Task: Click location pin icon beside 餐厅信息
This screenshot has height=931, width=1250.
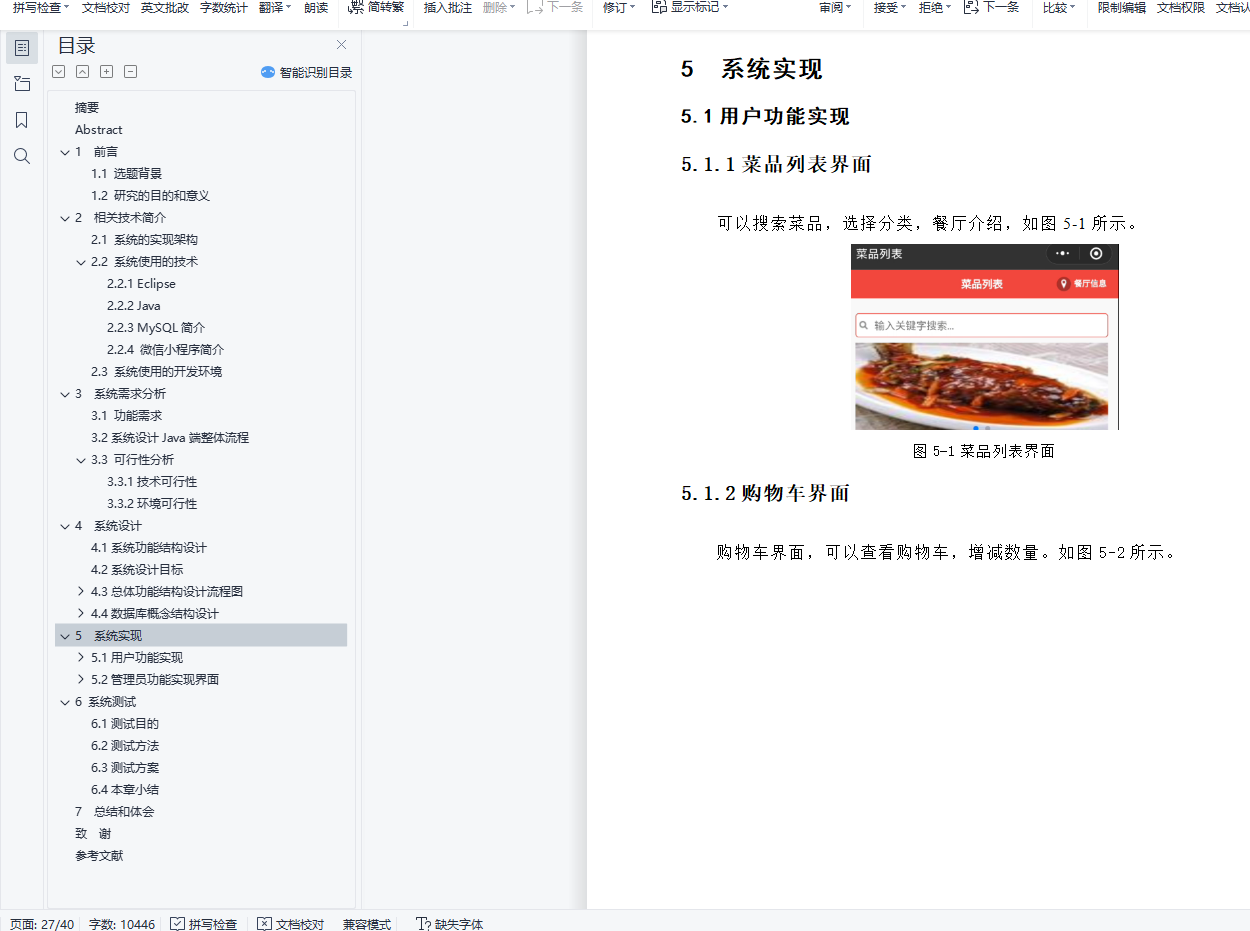Action: pyautogui.click(x=1063, y=284)
